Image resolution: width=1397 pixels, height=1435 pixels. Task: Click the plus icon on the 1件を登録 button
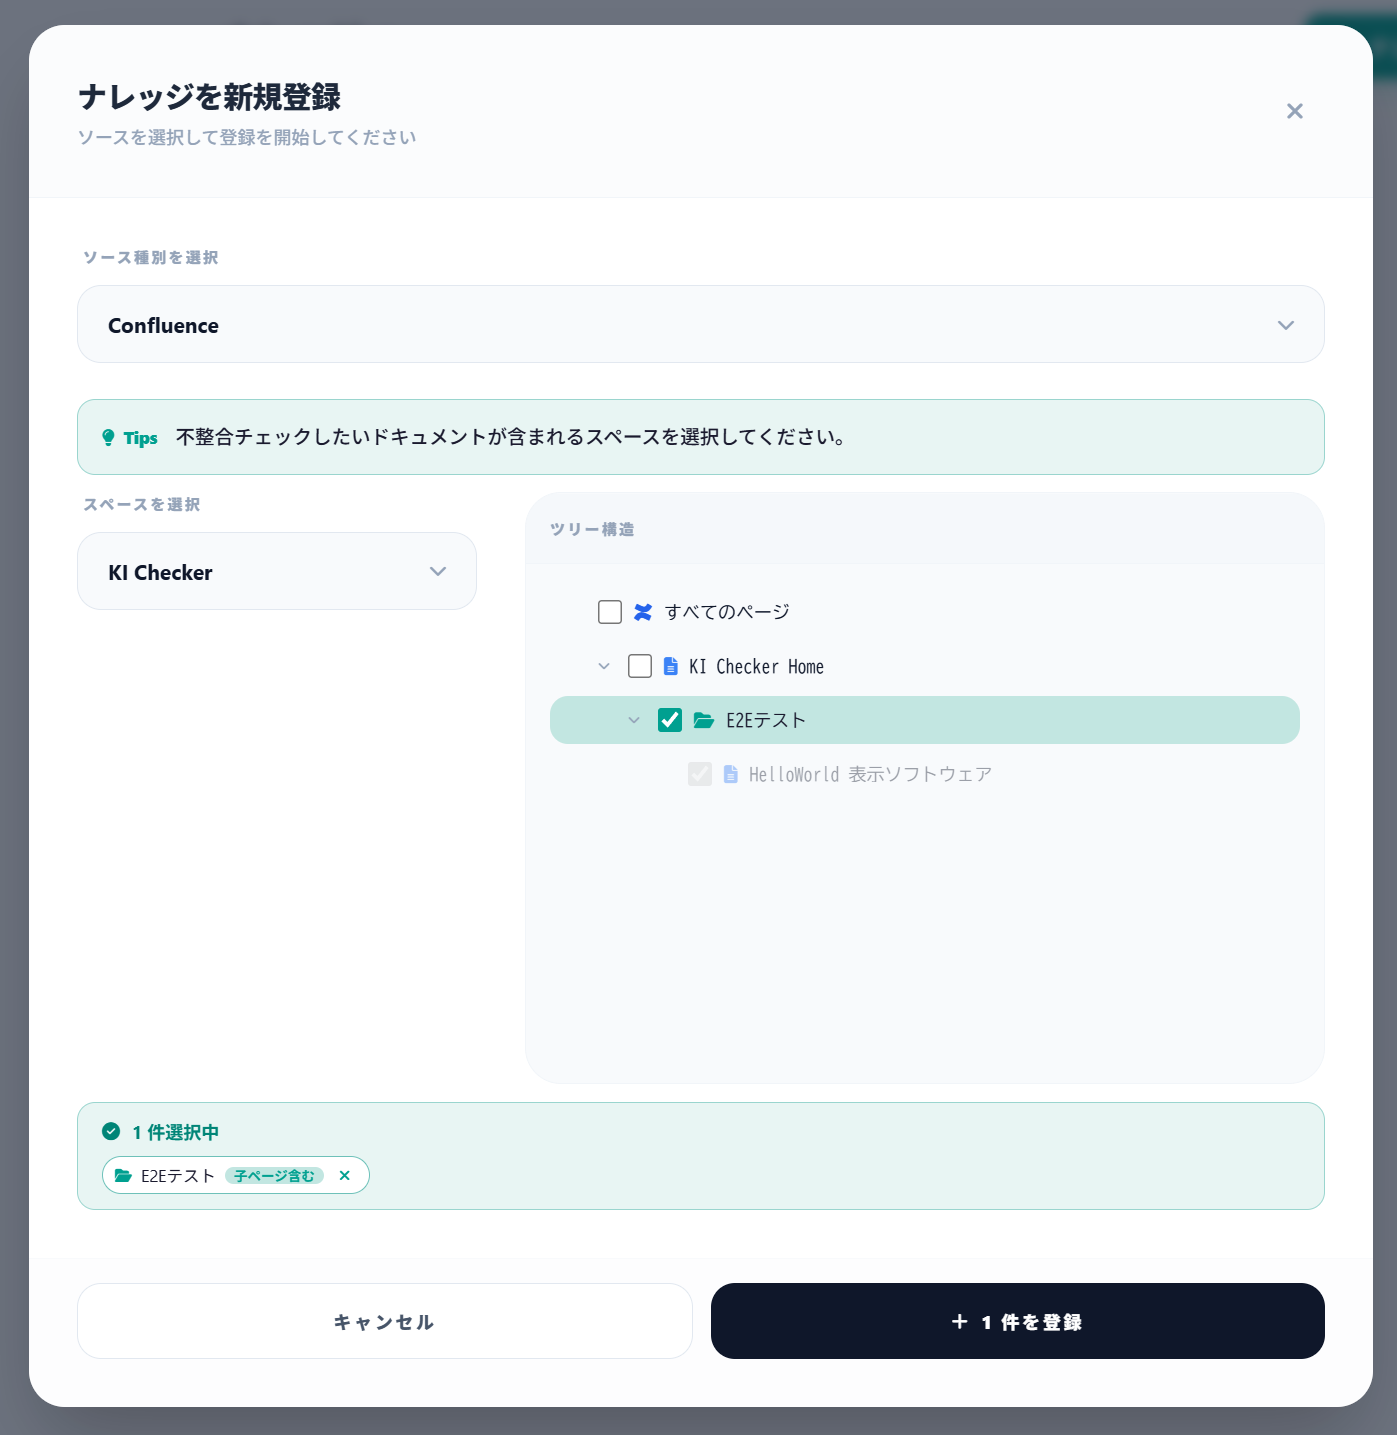pos(960,1321)
